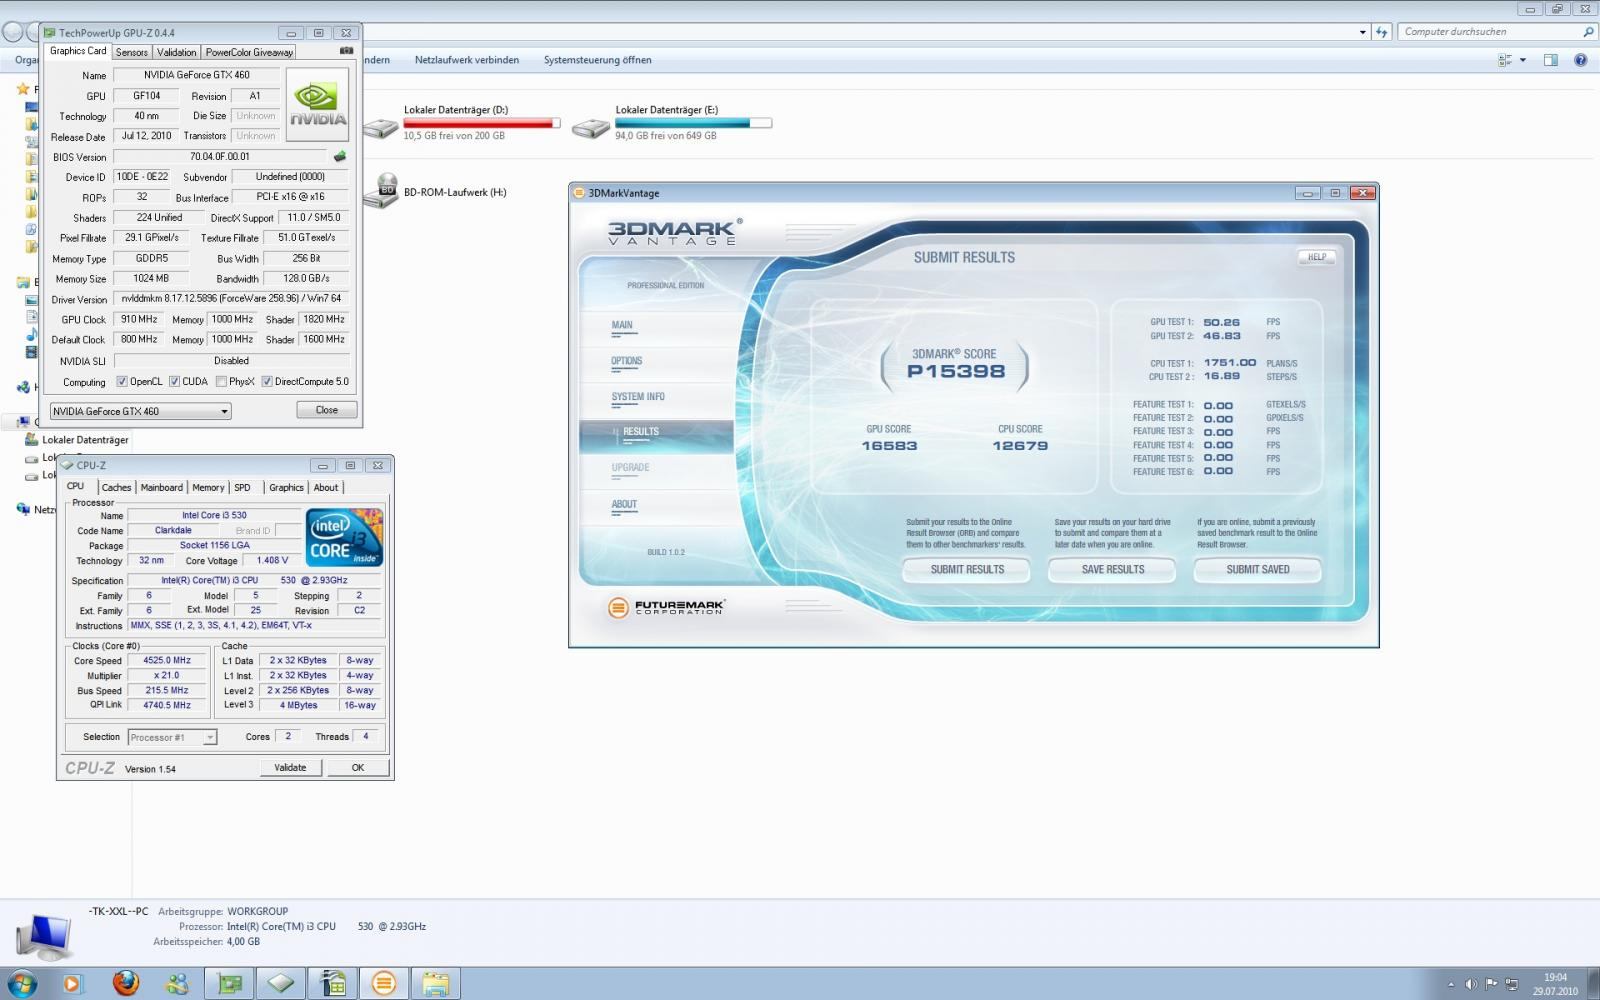This screenshot has height=1000, width=1600.
Task: Click the Validate button in CPU-Z
Action: [x=290, y=768]
